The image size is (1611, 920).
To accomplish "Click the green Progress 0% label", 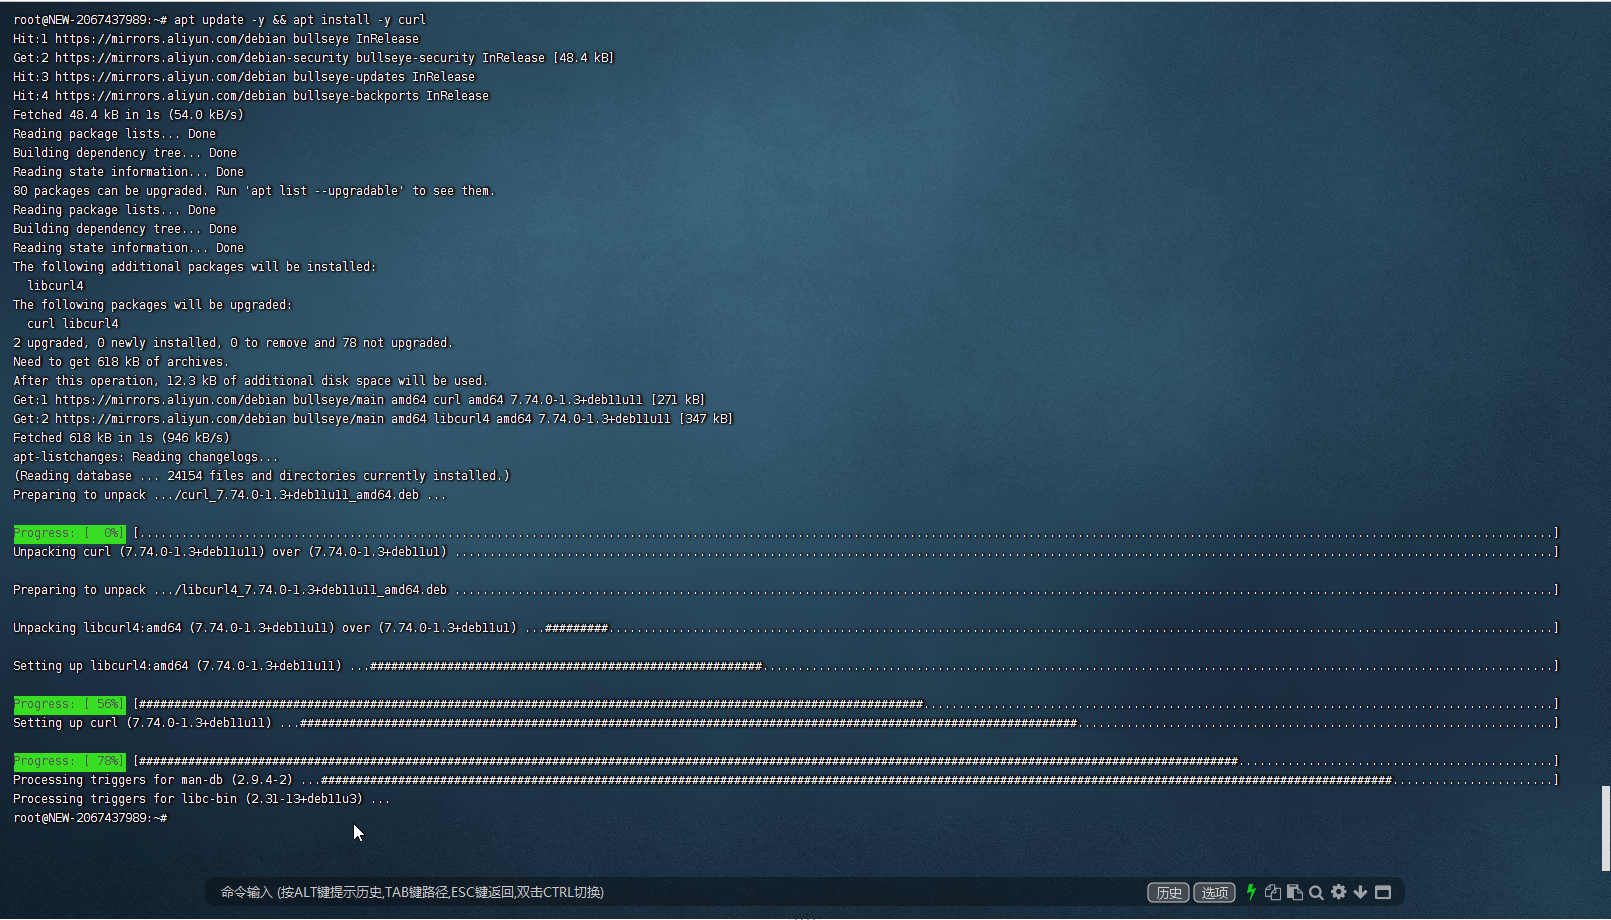I will pyautogui.click(x=69, y=533).
